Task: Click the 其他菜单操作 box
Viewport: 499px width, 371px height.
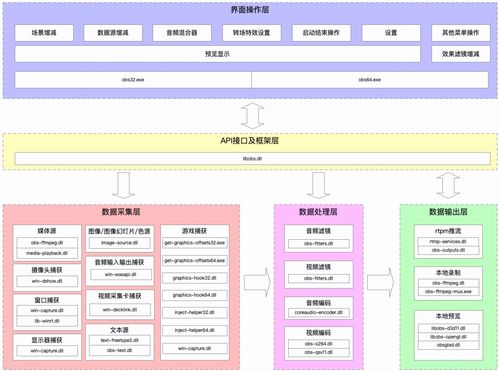Action: coord(461,33)
